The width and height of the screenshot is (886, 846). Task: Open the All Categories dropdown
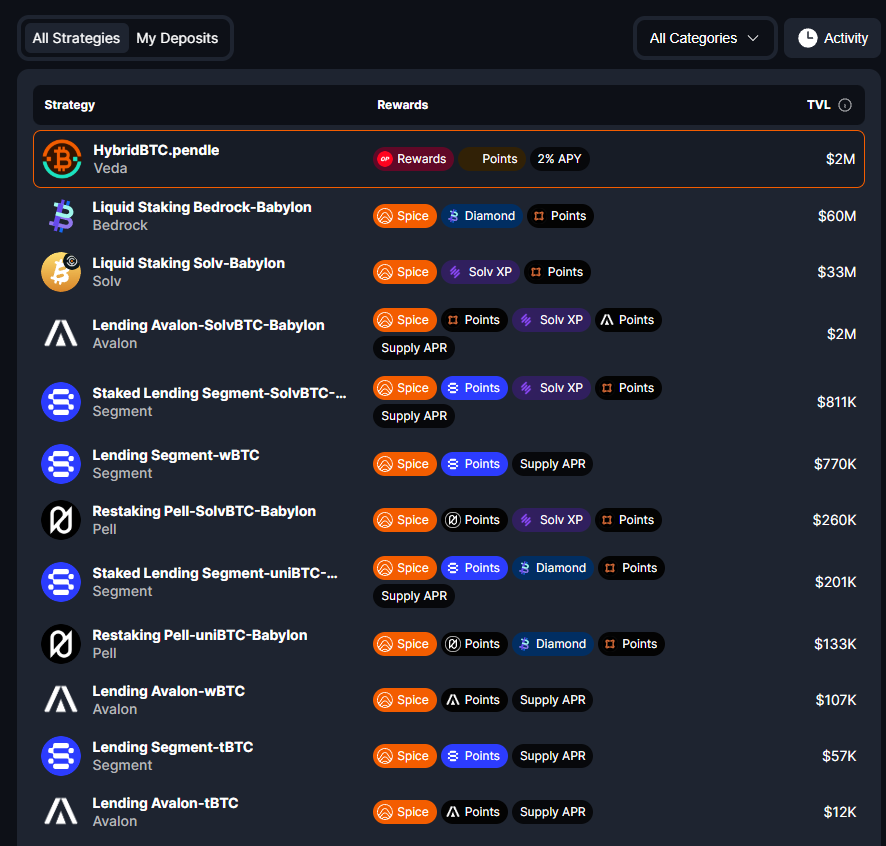(x=705, y=38)
